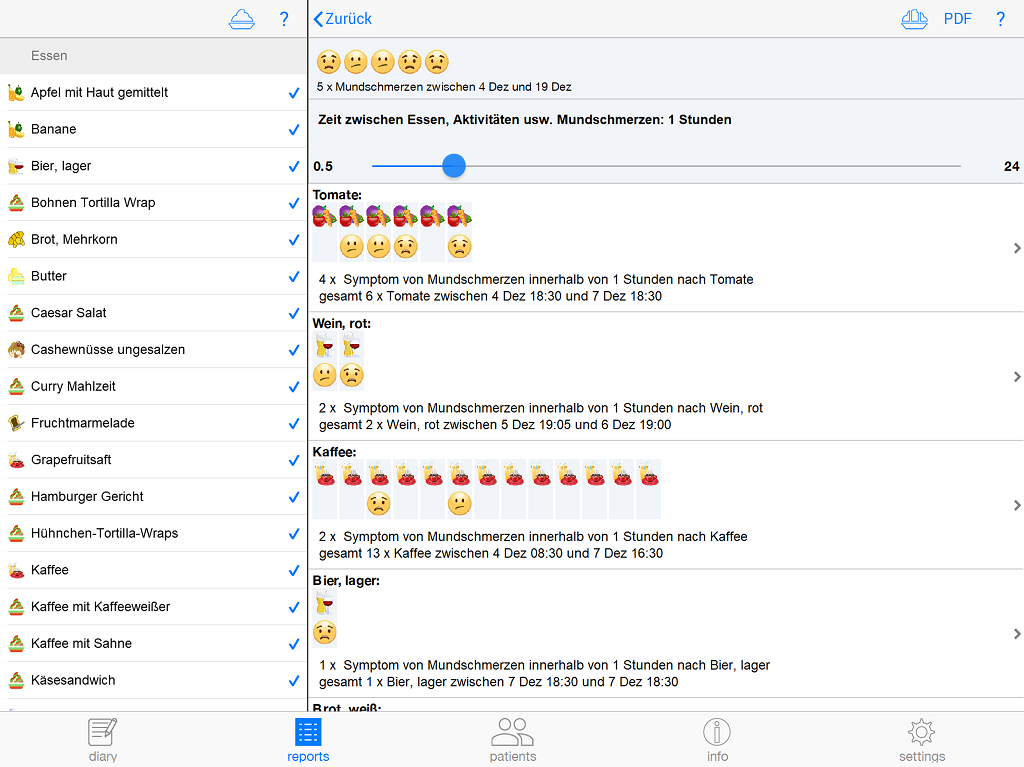The image size is (1024, 767).
Task: Open the patients tab
Action: [513, 740]
